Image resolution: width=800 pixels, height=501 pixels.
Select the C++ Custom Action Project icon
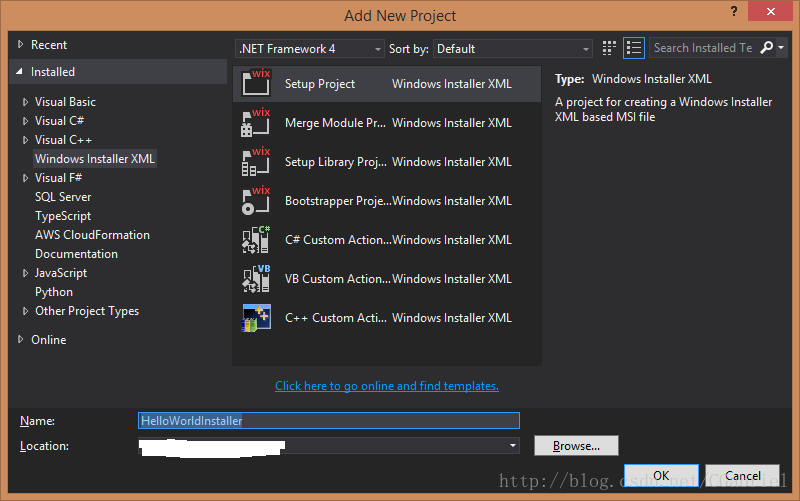pyautogui.click(x=256, y=318)
